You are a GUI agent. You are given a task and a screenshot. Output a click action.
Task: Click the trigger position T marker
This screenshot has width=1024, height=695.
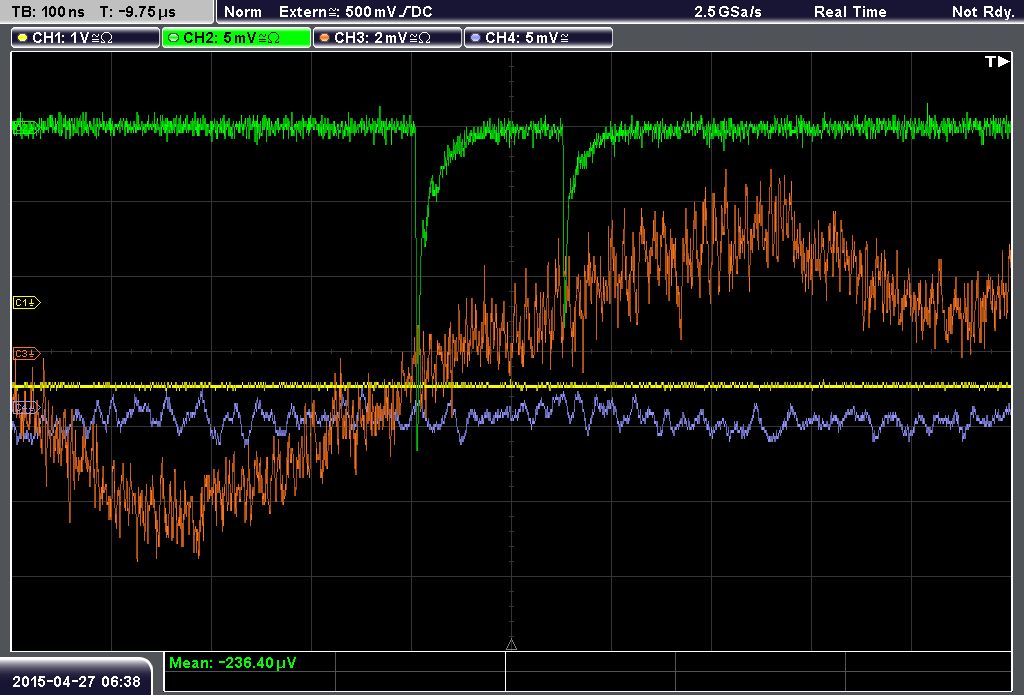pos(997,61)
